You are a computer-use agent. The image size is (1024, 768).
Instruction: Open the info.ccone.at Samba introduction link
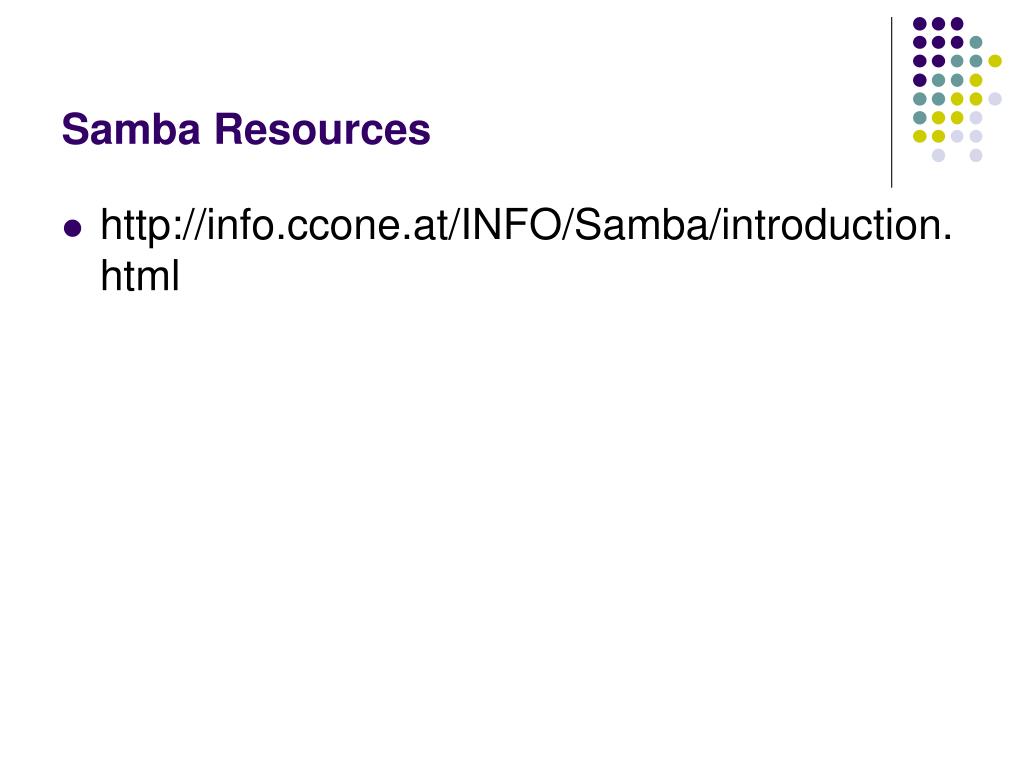tap(526, 250)
